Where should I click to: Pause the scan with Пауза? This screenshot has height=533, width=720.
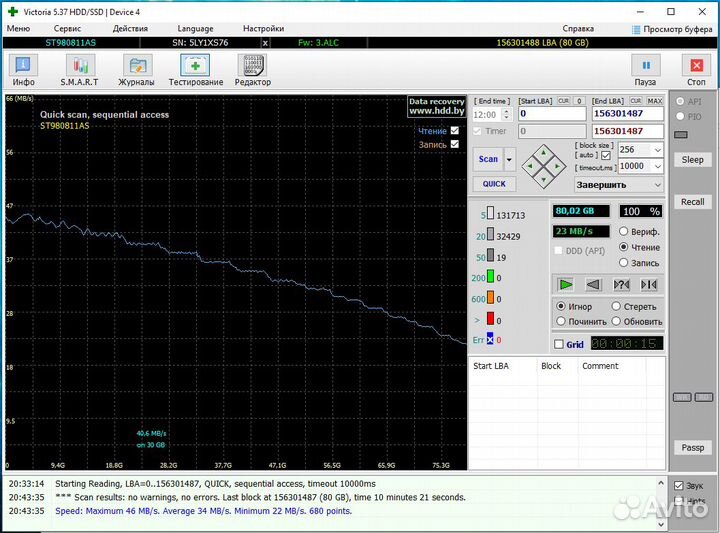[645, 70]
